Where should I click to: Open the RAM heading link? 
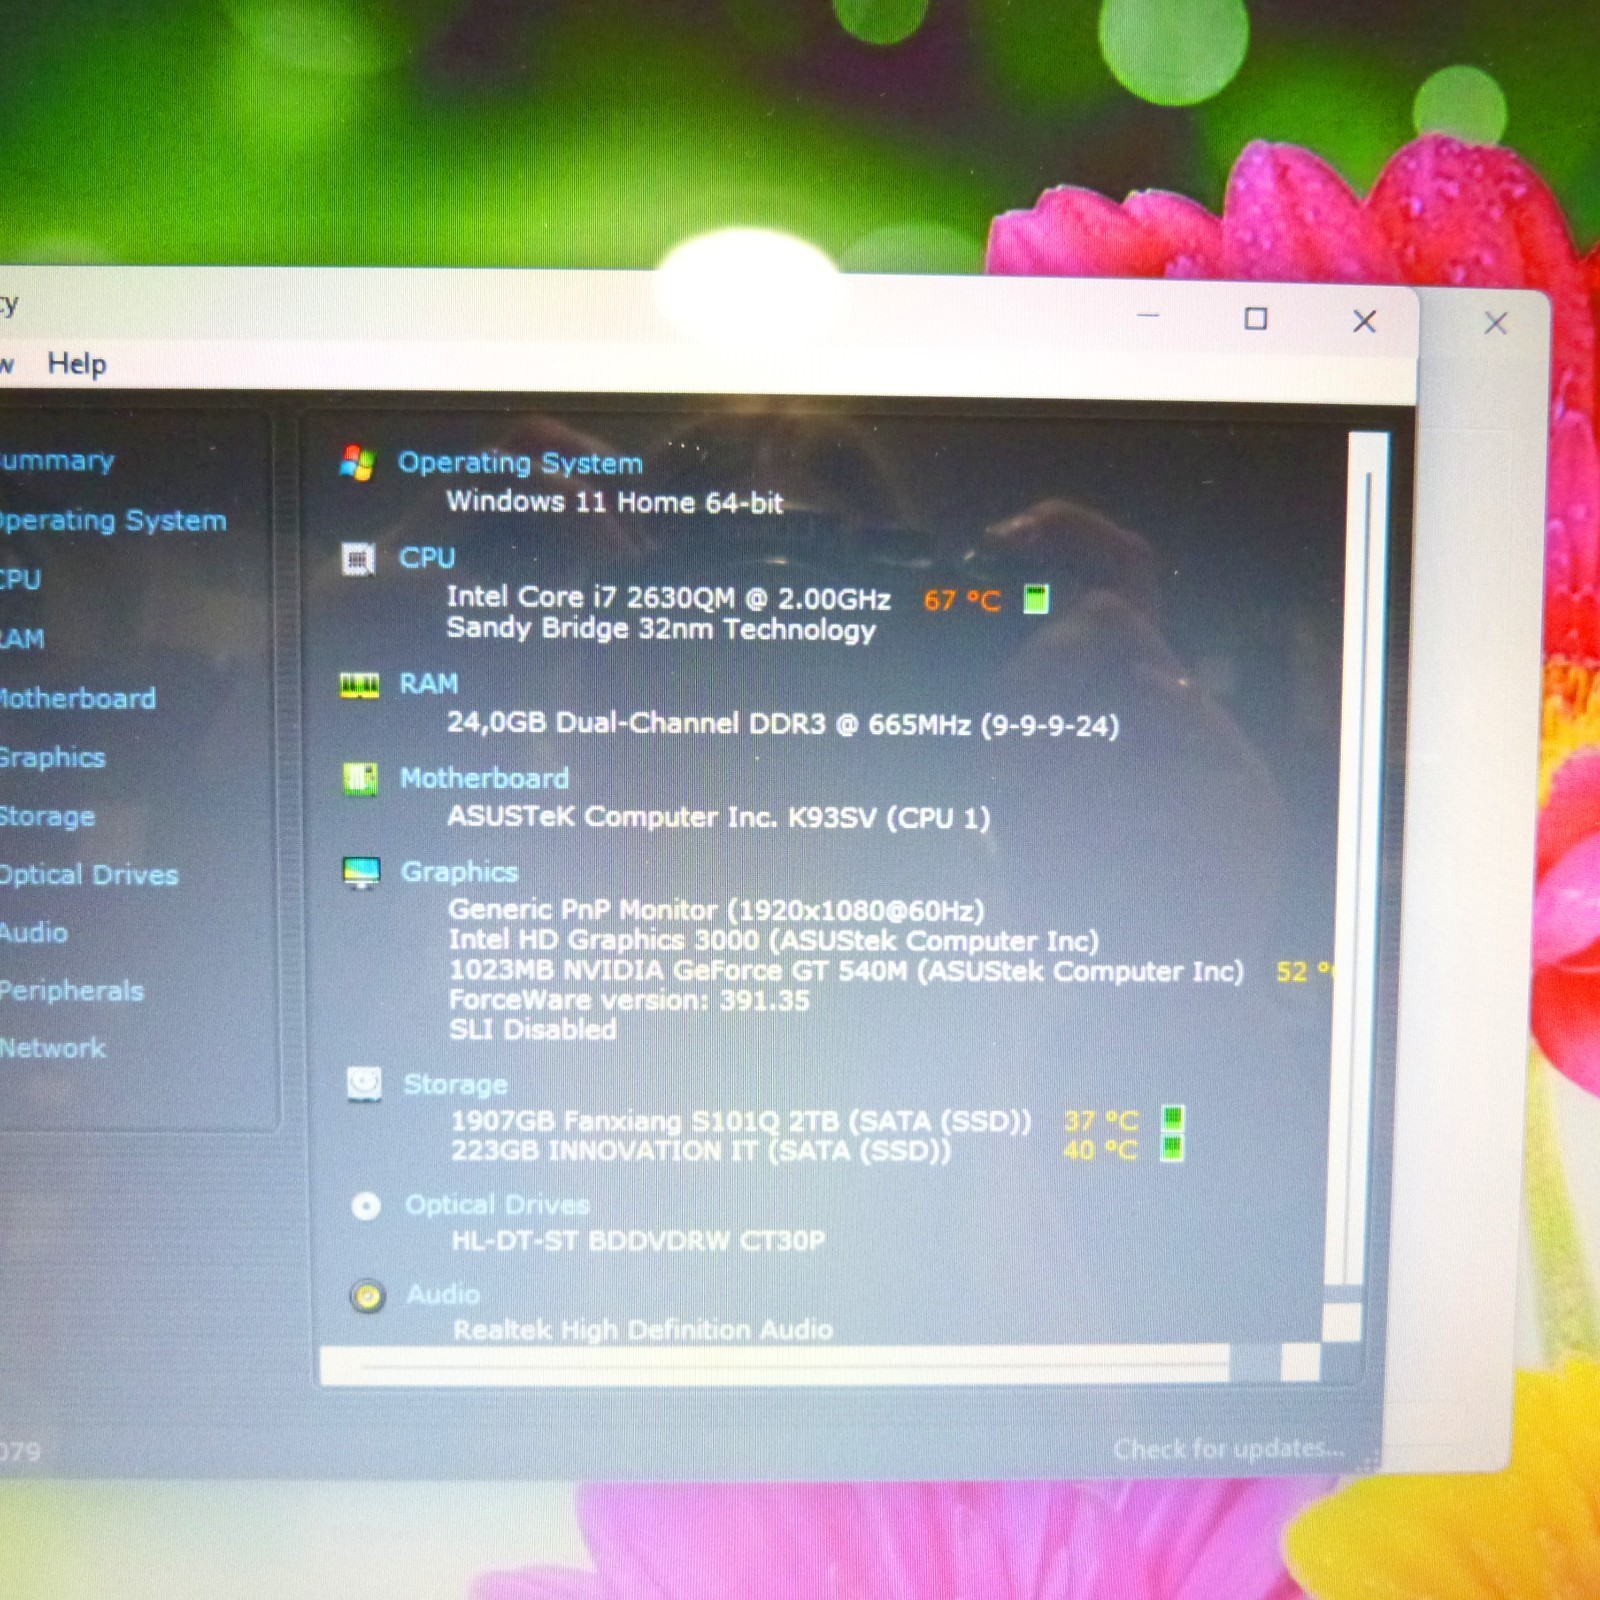tap(429, 683)
